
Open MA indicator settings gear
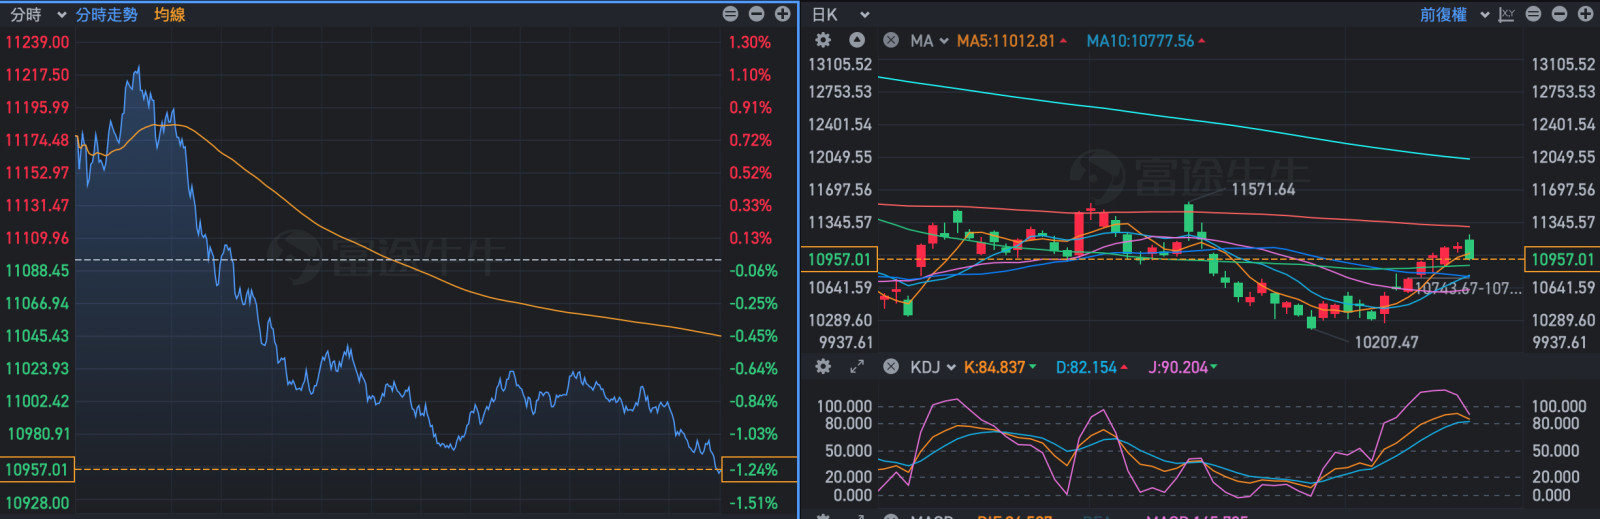tap(823, 40)
